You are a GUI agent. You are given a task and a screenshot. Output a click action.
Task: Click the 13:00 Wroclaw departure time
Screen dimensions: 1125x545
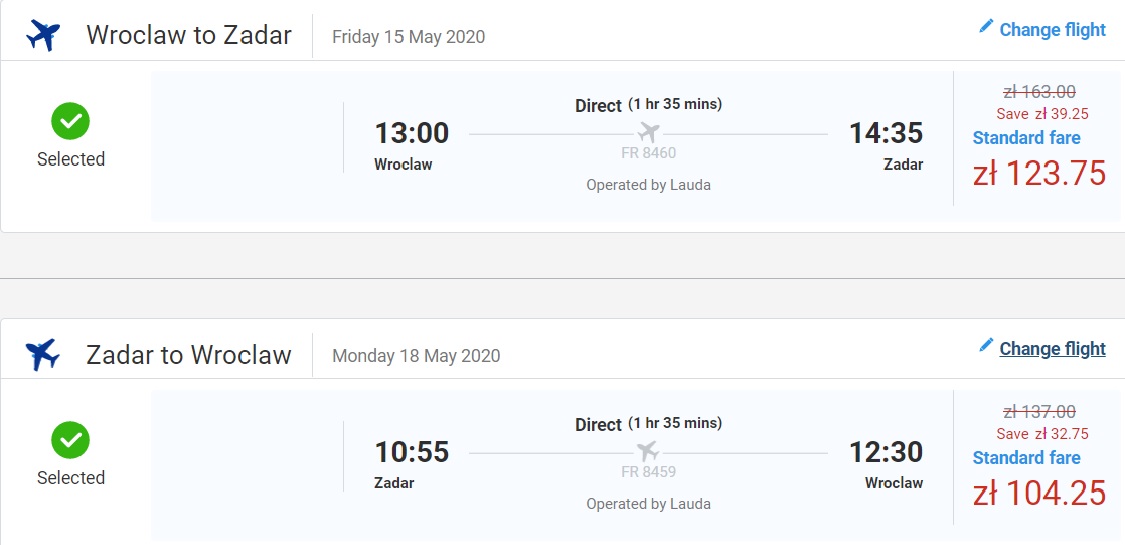(412, 133)
